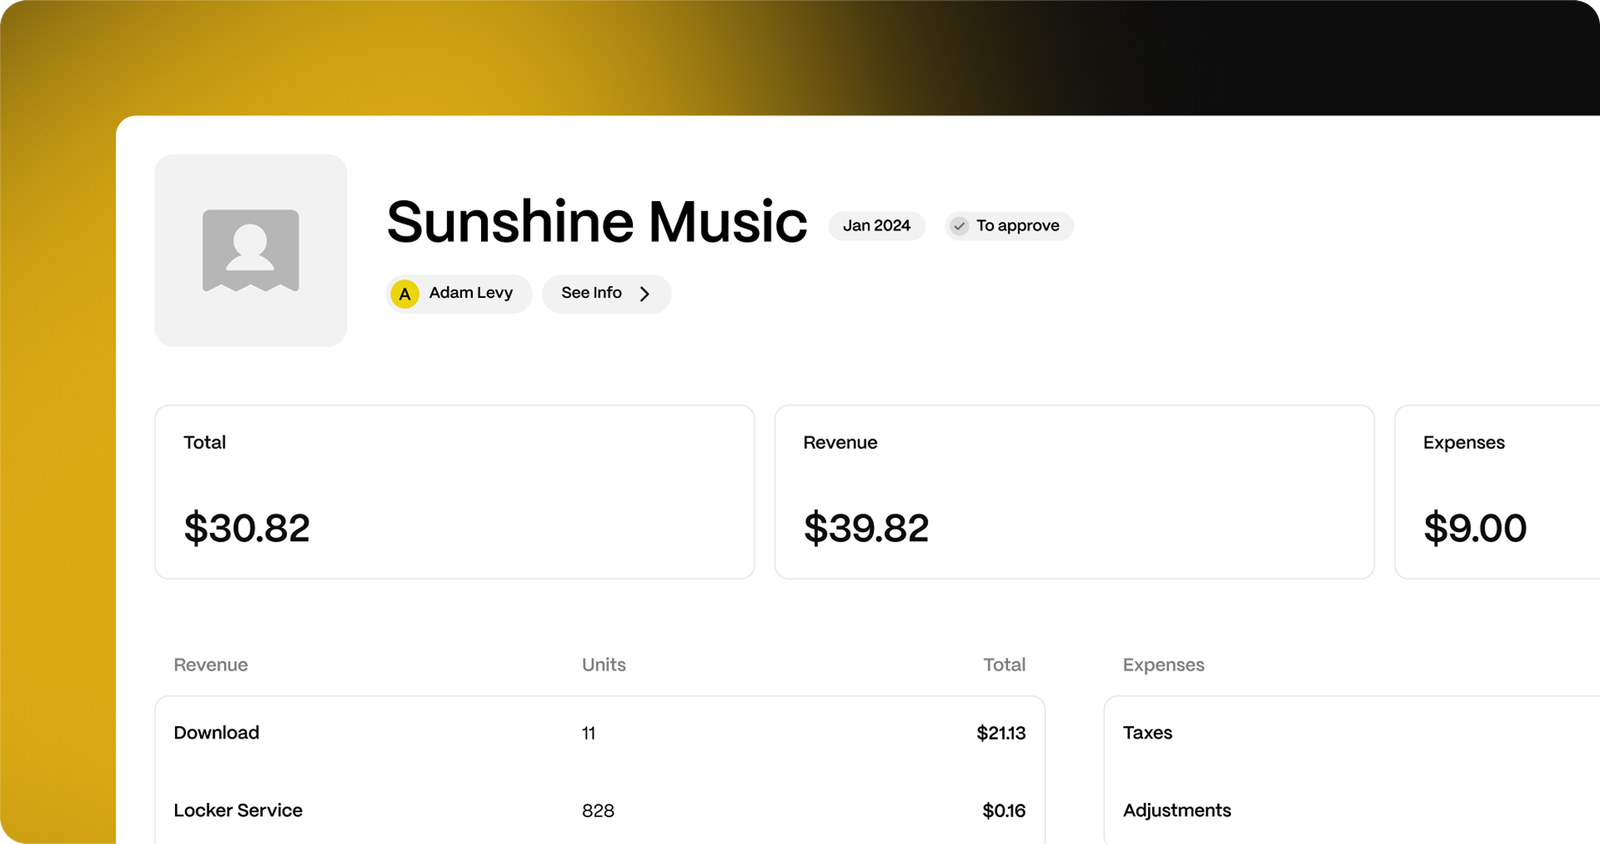Sort by the Units column header
Screen dimensions: 1600x844
[x=604, y=665]
